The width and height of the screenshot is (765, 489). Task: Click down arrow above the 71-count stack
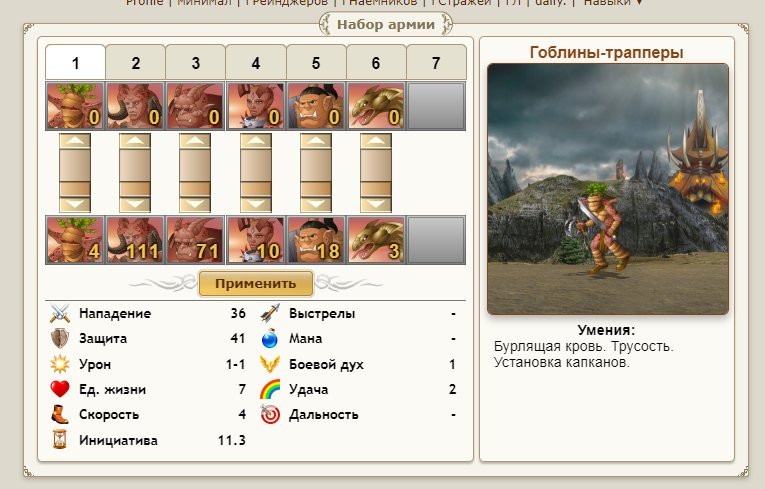[195, 204]
